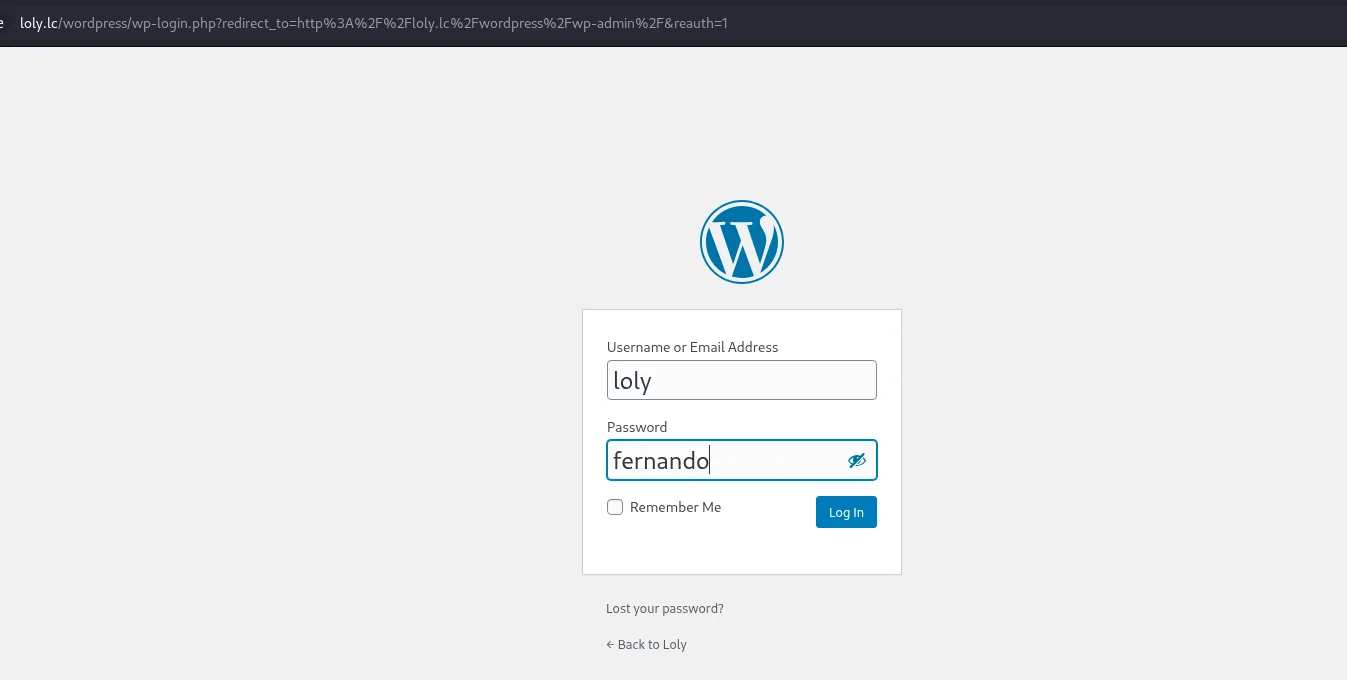Click the WordPress logo
The height and width of the screenshot is (680, 1347).
pos(742,242)
